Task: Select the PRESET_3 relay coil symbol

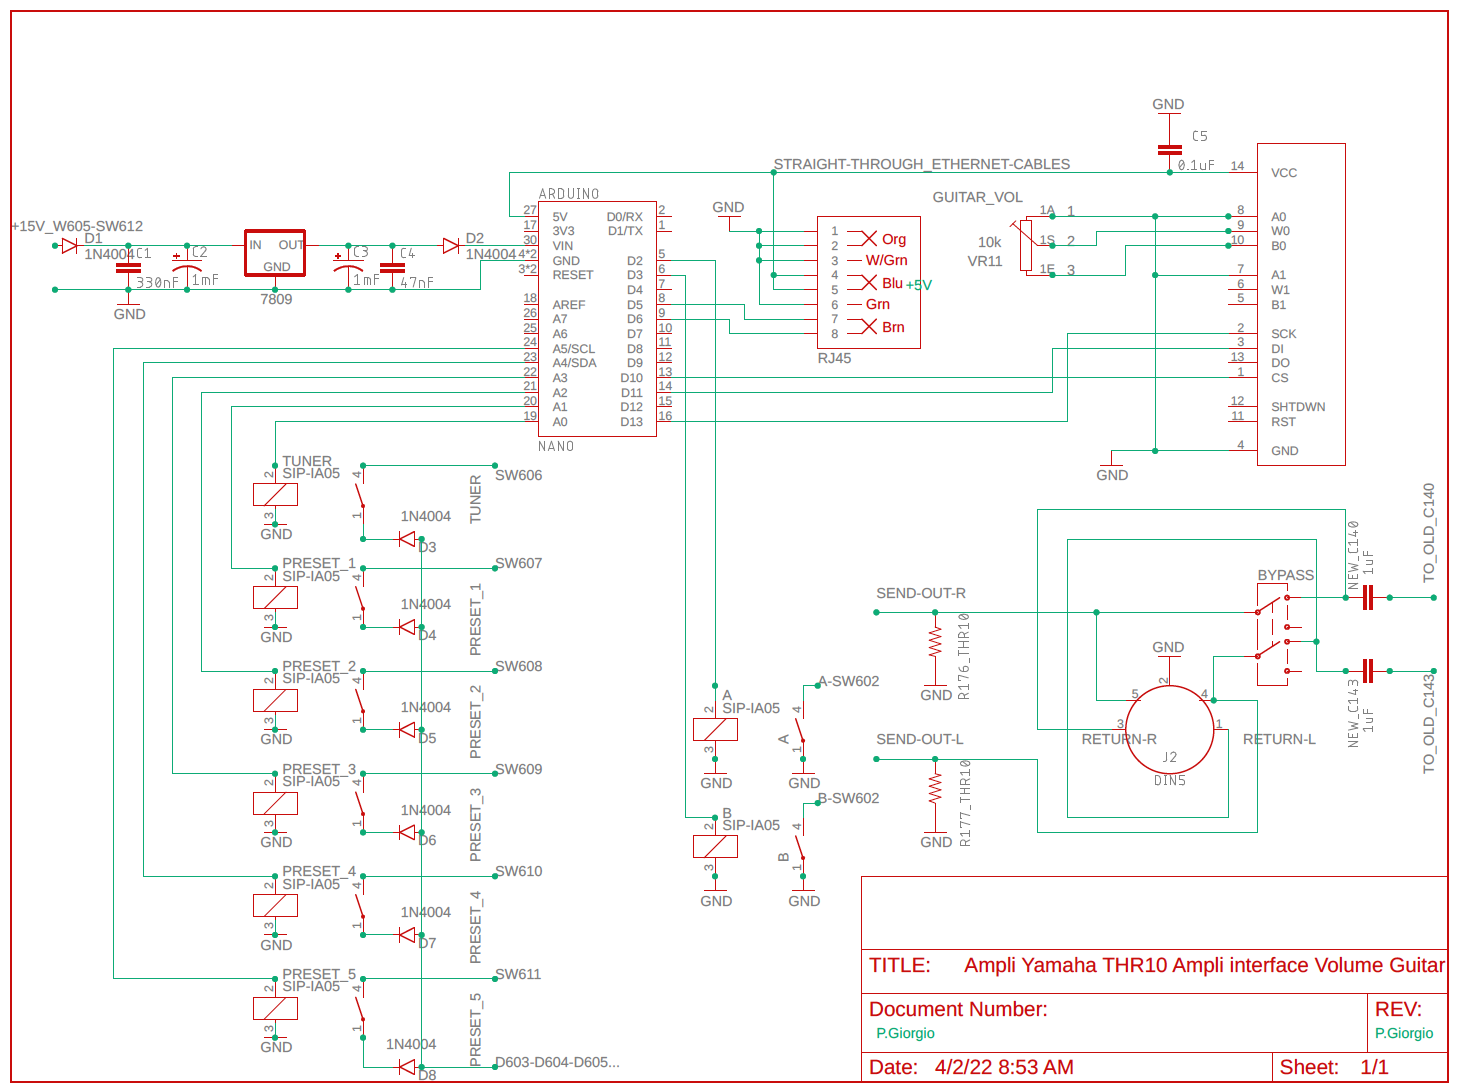Action: 275,803
